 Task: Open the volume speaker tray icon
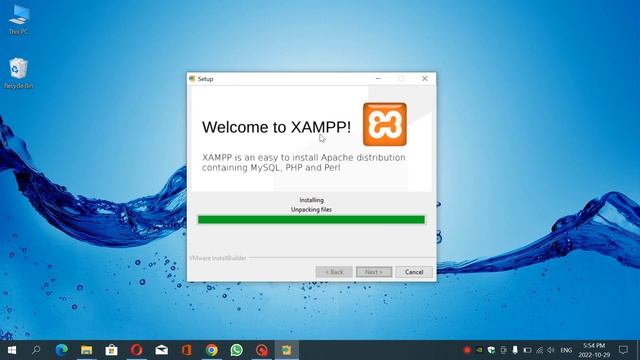(551, 350)
